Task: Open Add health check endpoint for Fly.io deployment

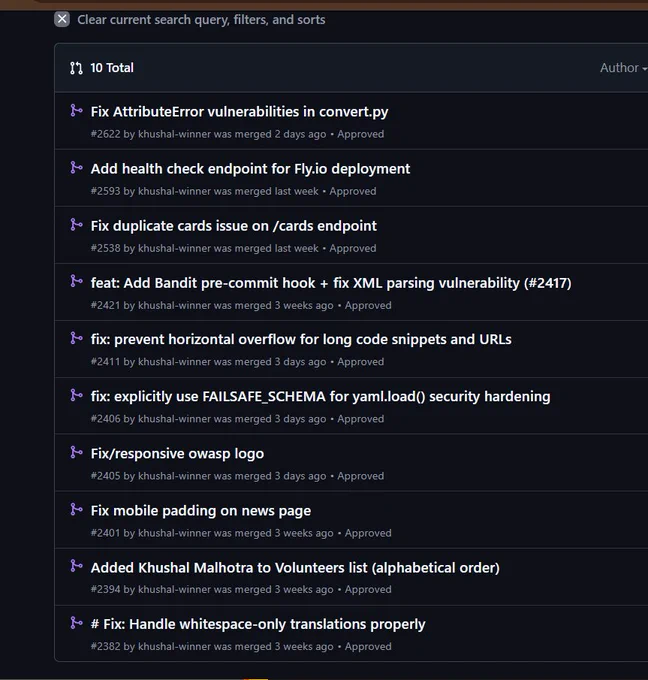Action: (250, 169)
